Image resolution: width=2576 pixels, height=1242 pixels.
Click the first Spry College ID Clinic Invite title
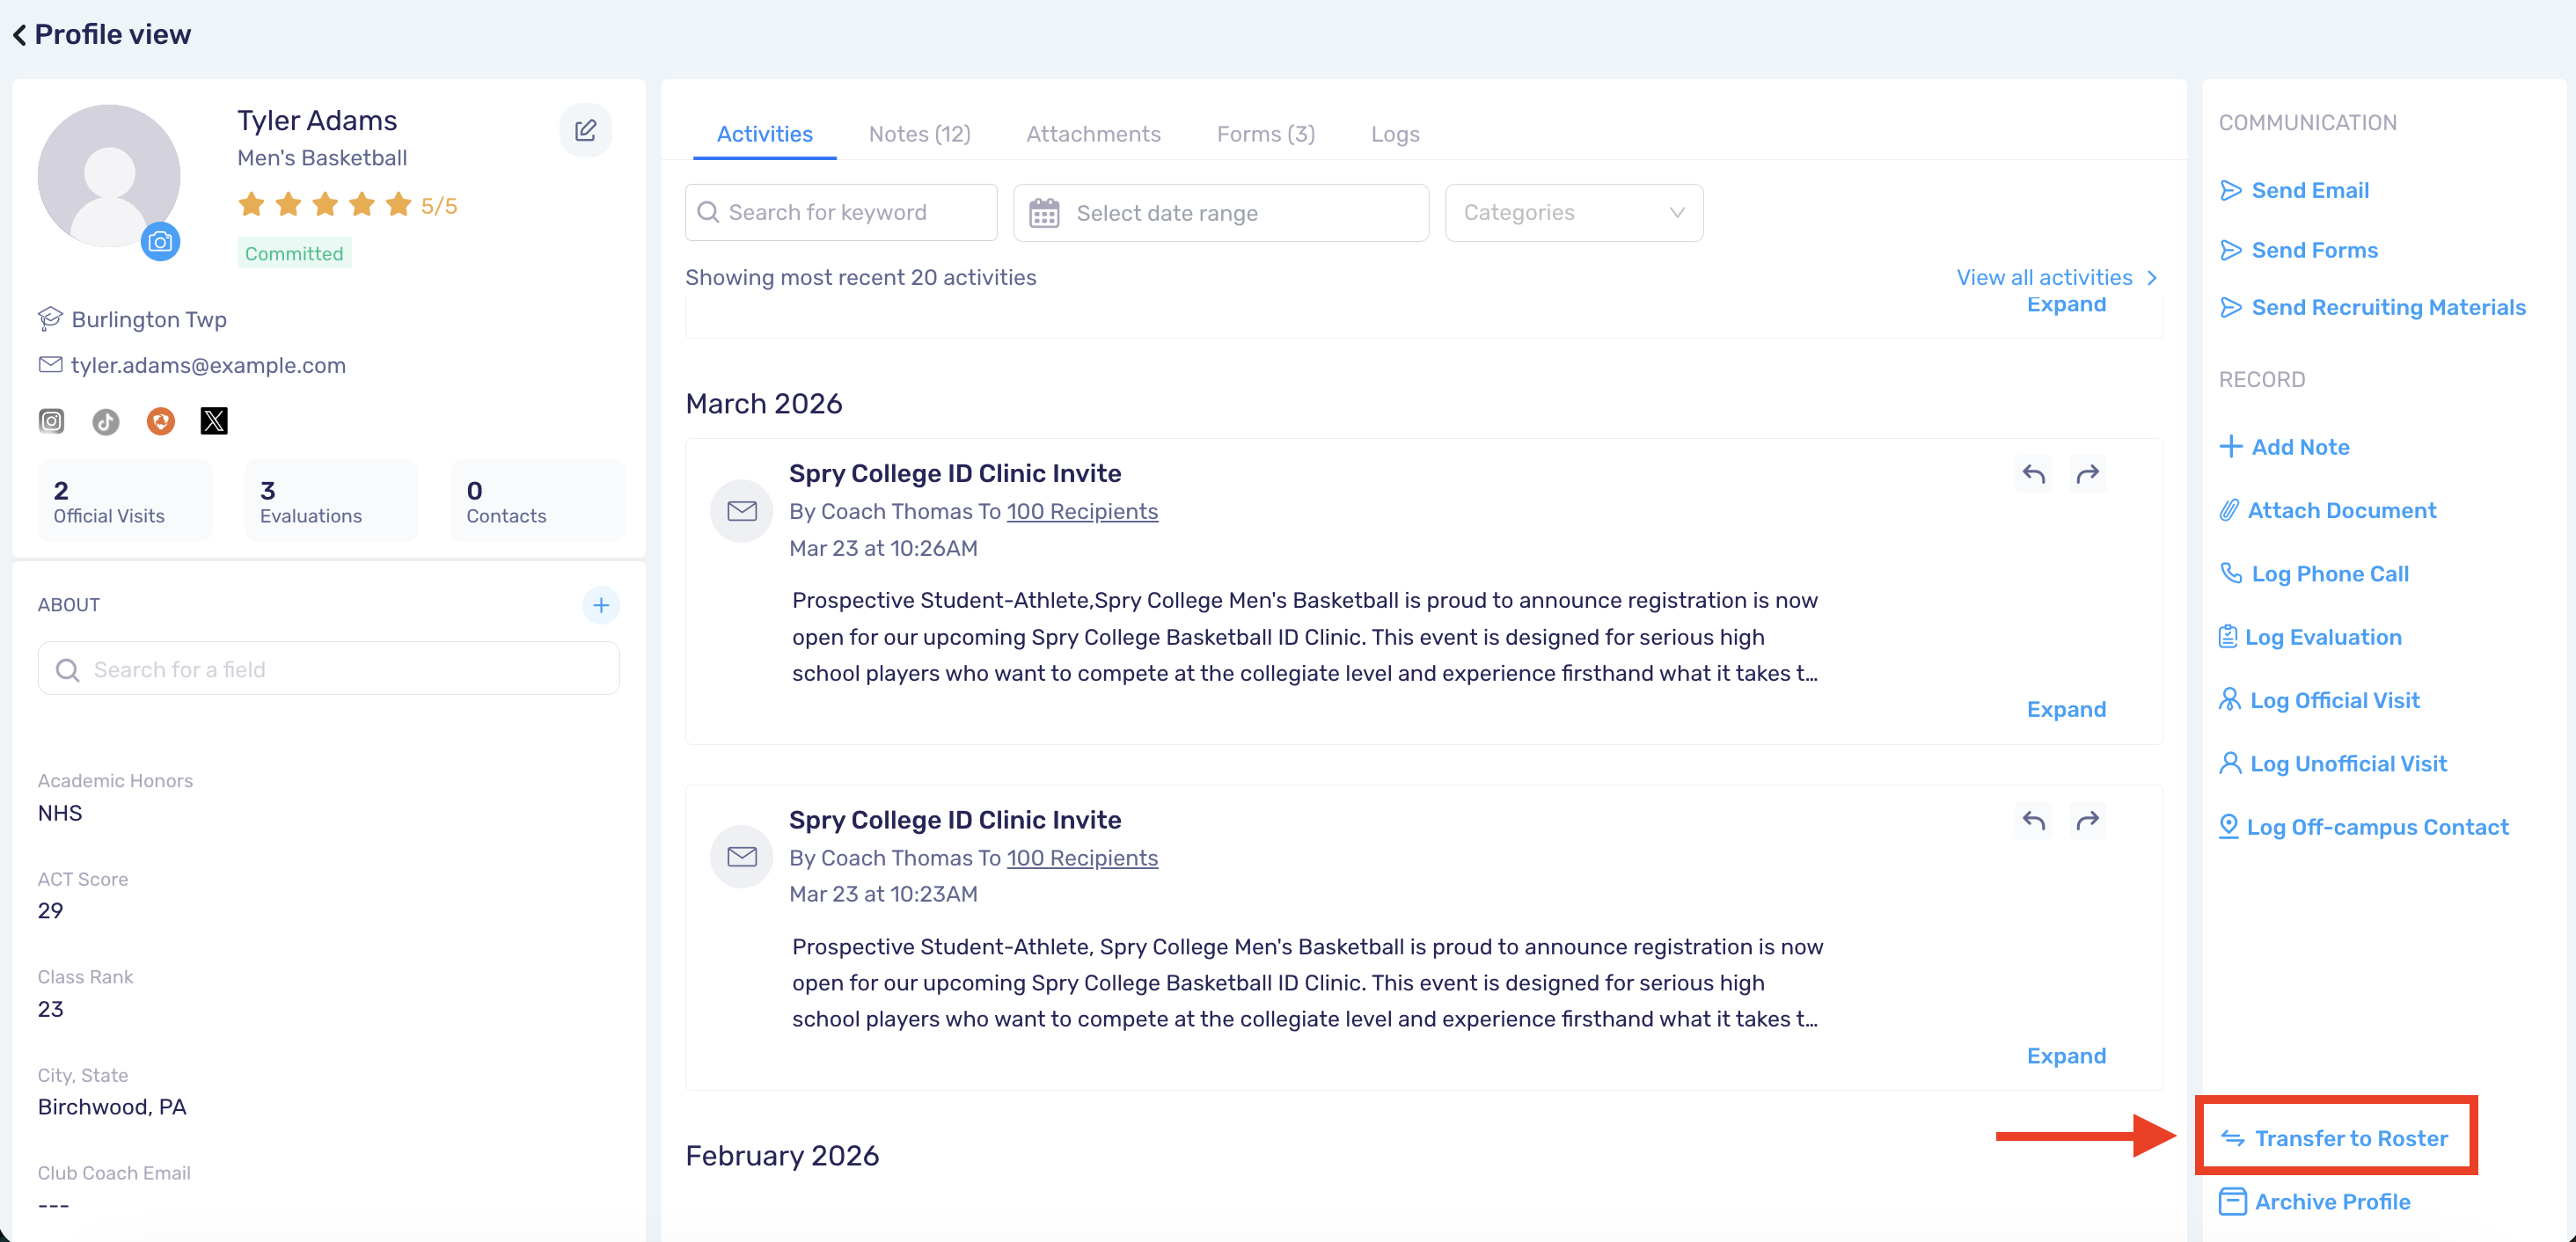955,473
